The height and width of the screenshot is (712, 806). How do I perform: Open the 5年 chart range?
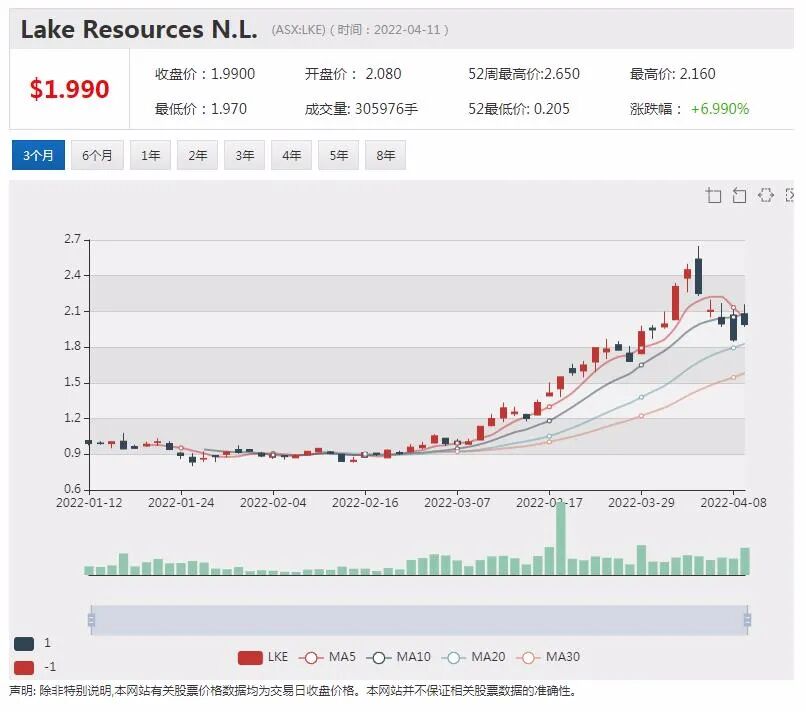339,155
